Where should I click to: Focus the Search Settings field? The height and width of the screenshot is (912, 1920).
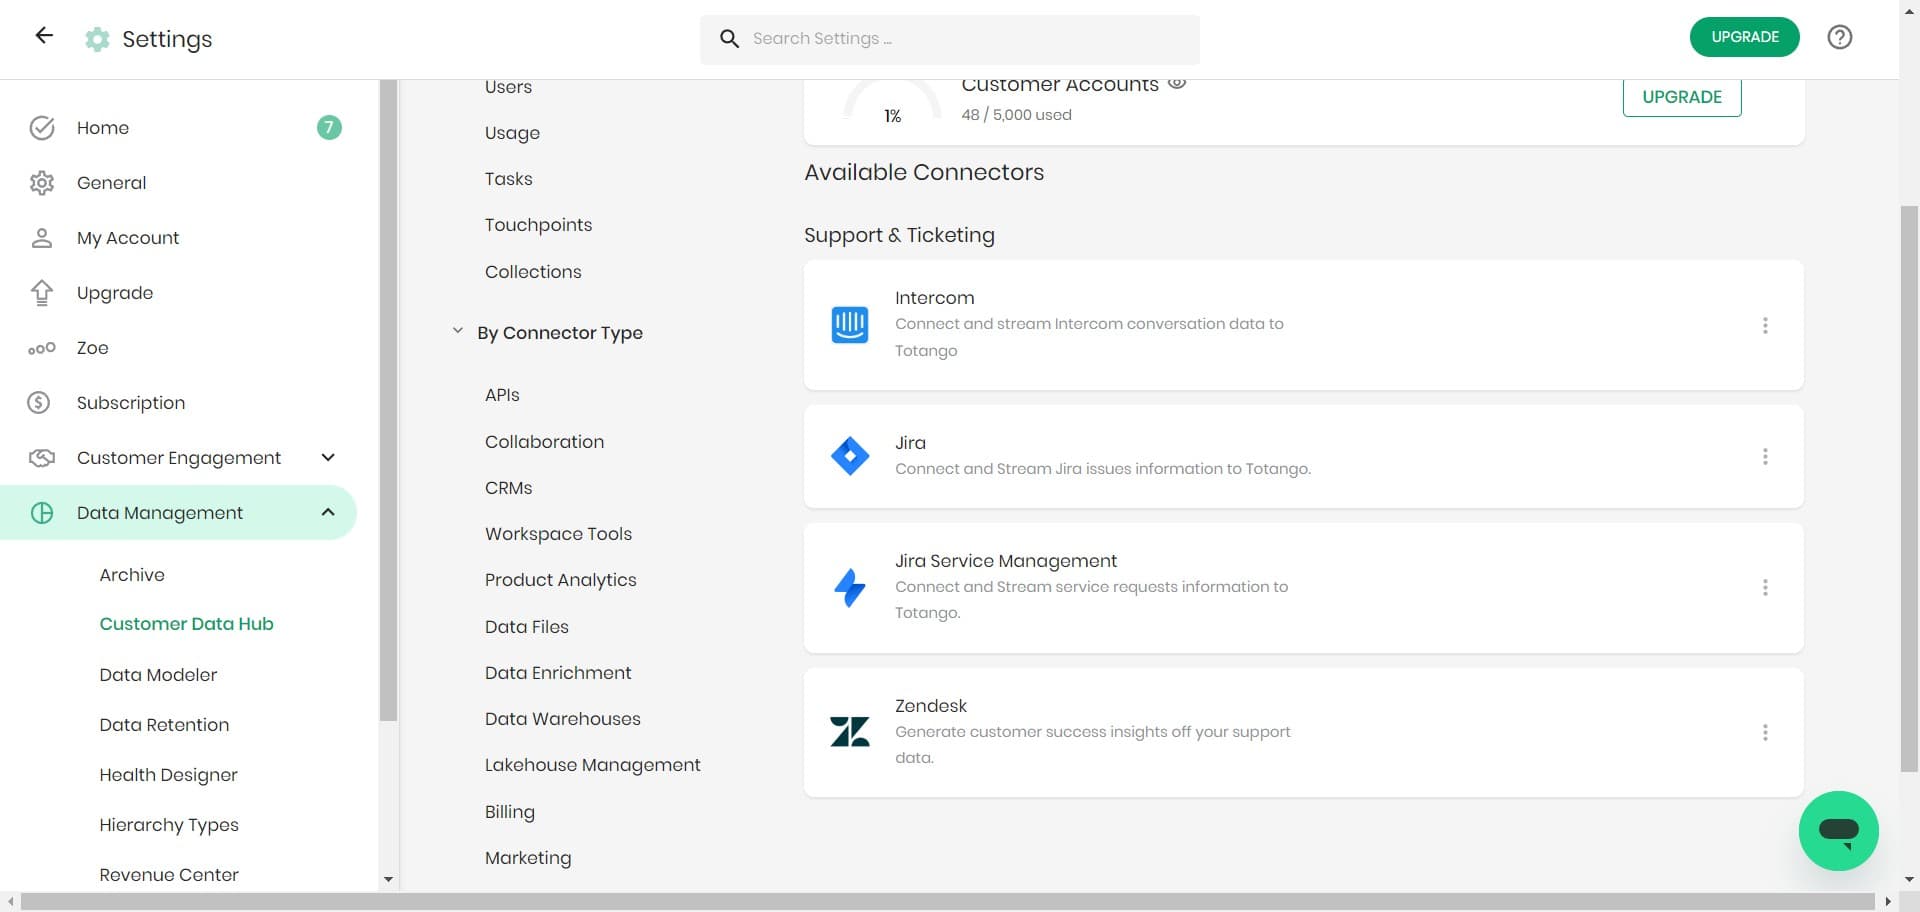pyautogui.click(x=950, y=39)
